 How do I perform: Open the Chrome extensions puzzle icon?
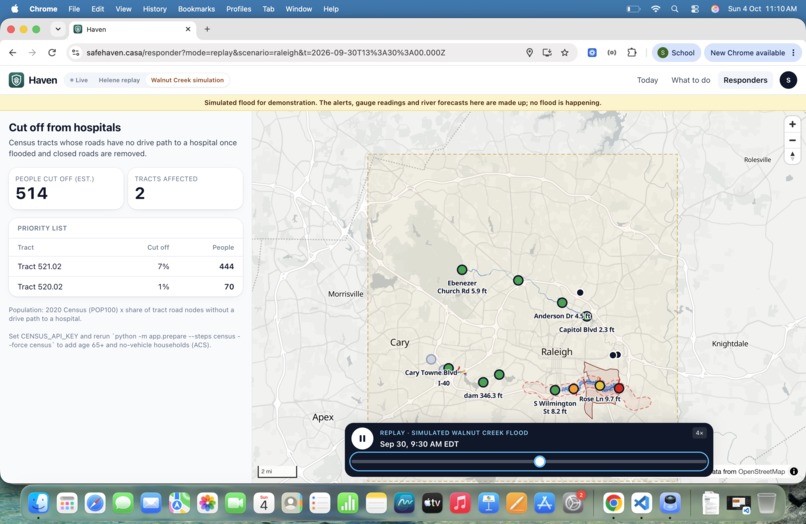[x=632, y=52]
